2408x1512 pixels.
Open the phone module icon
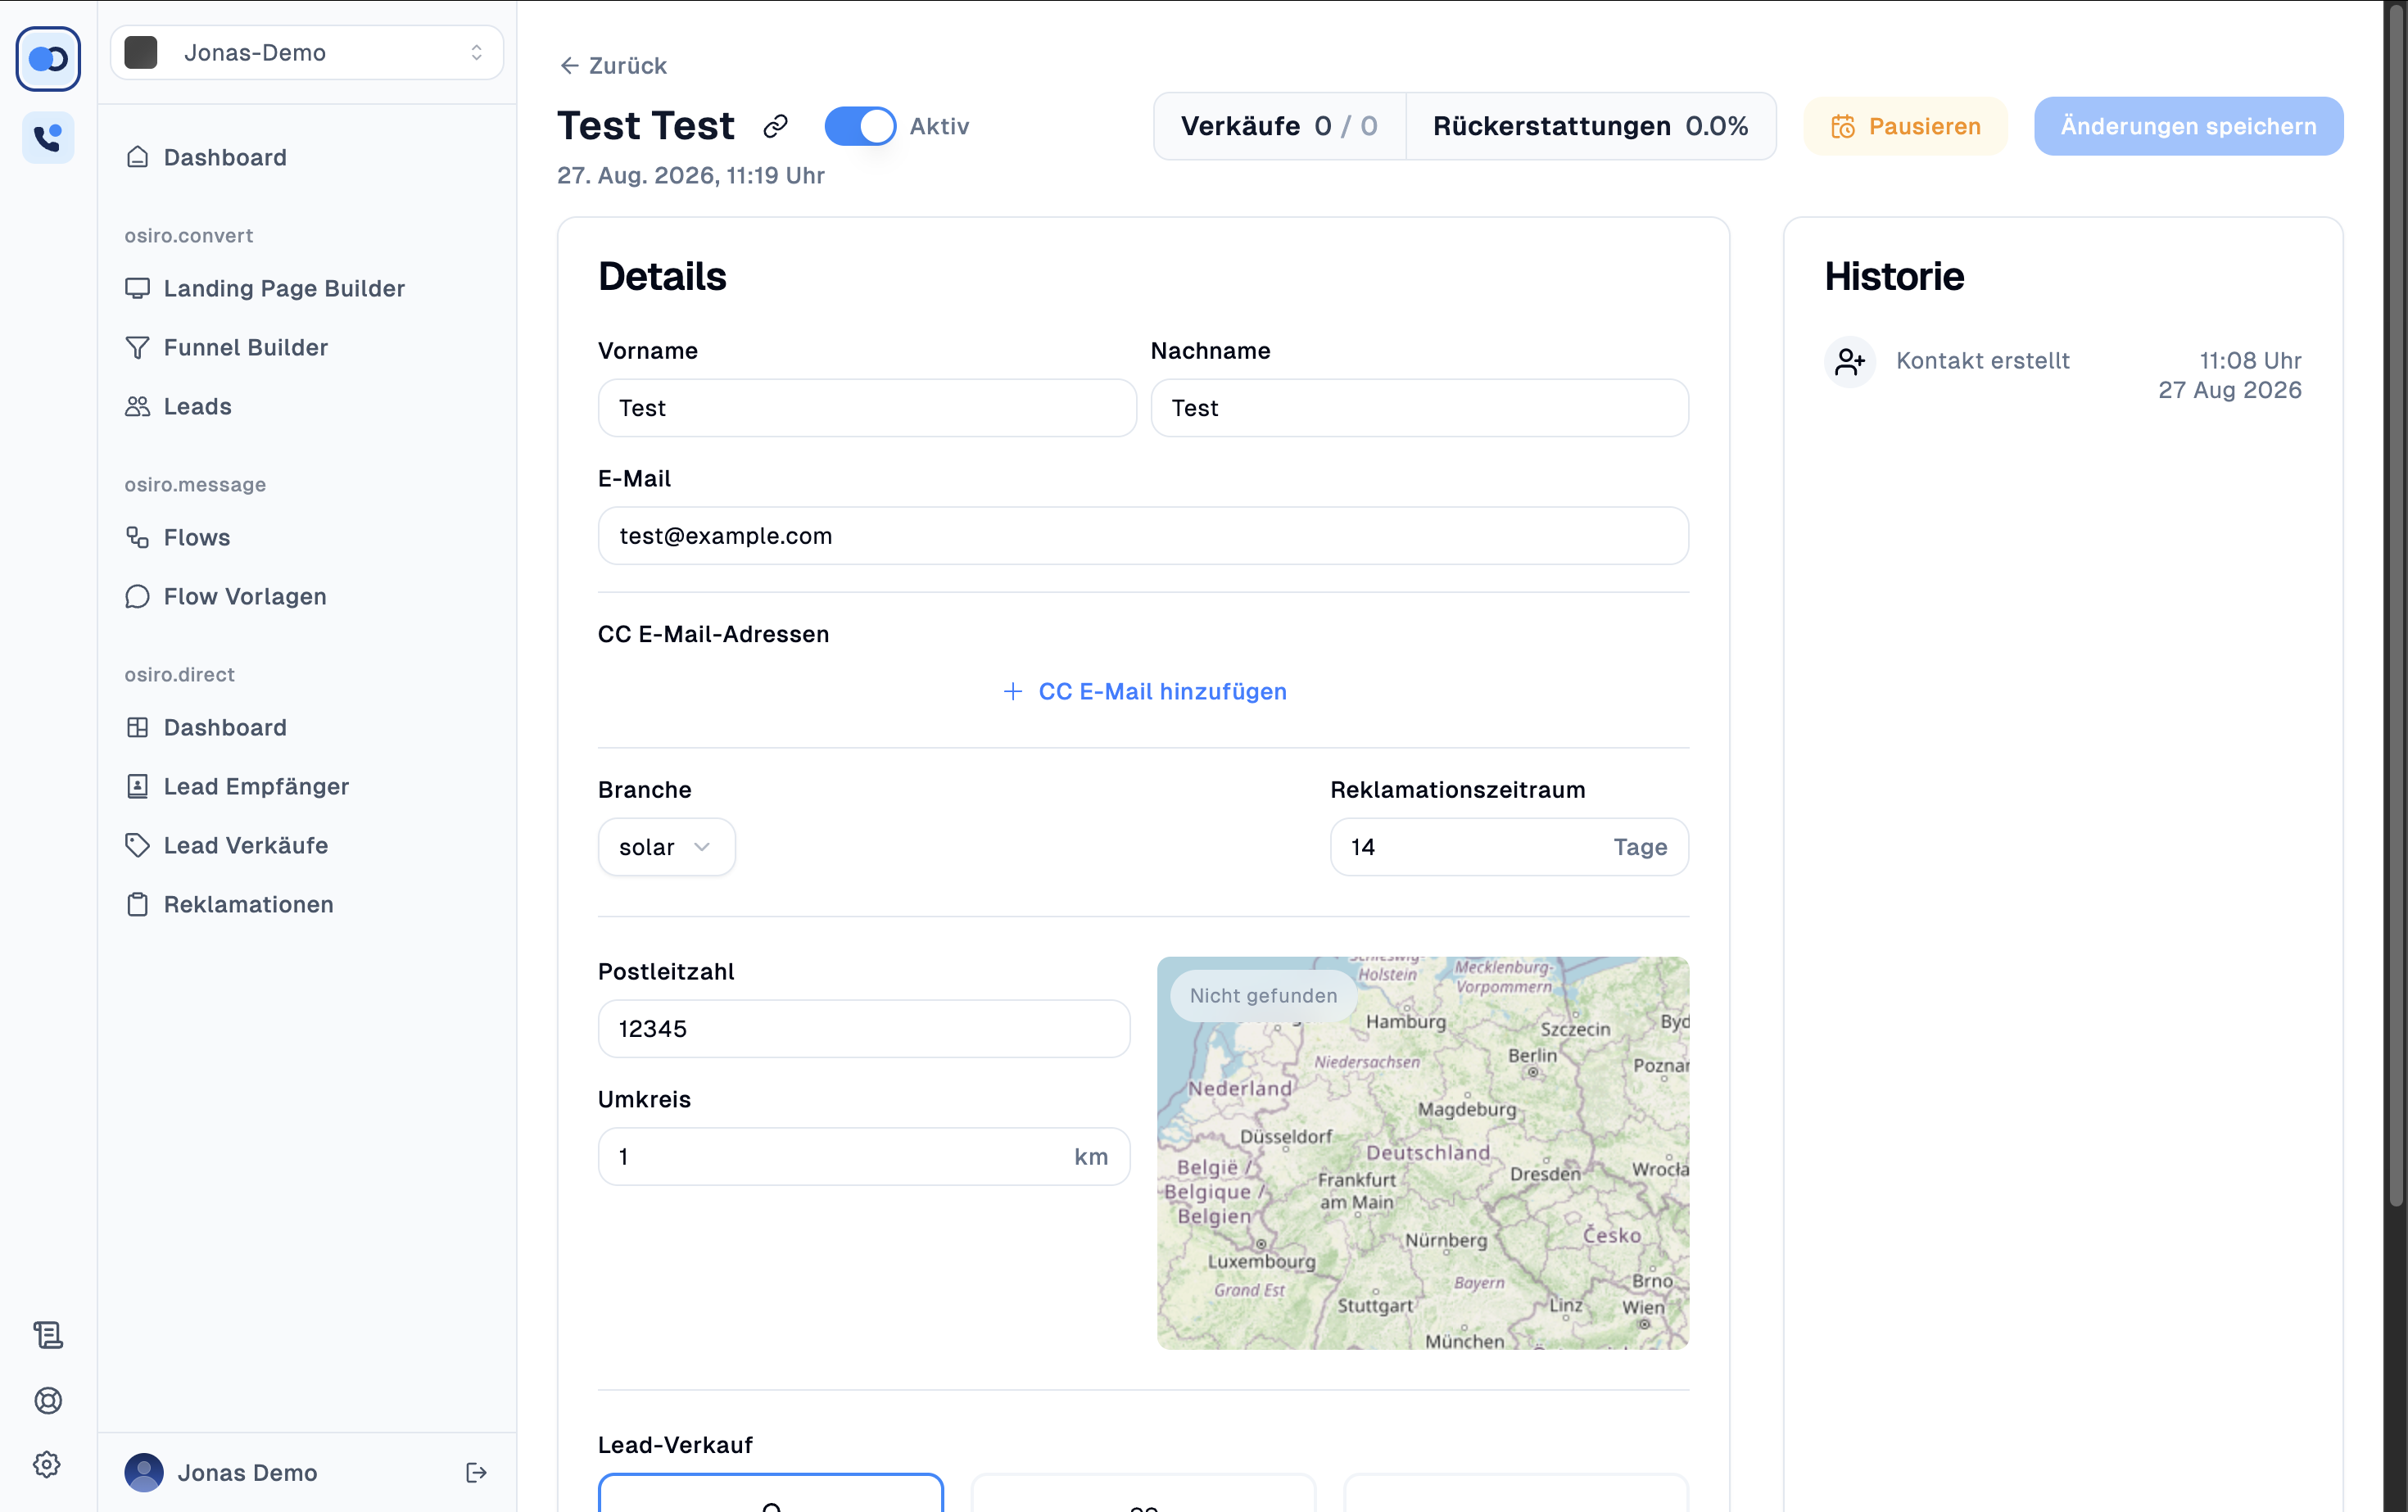(x=48, y=137)
